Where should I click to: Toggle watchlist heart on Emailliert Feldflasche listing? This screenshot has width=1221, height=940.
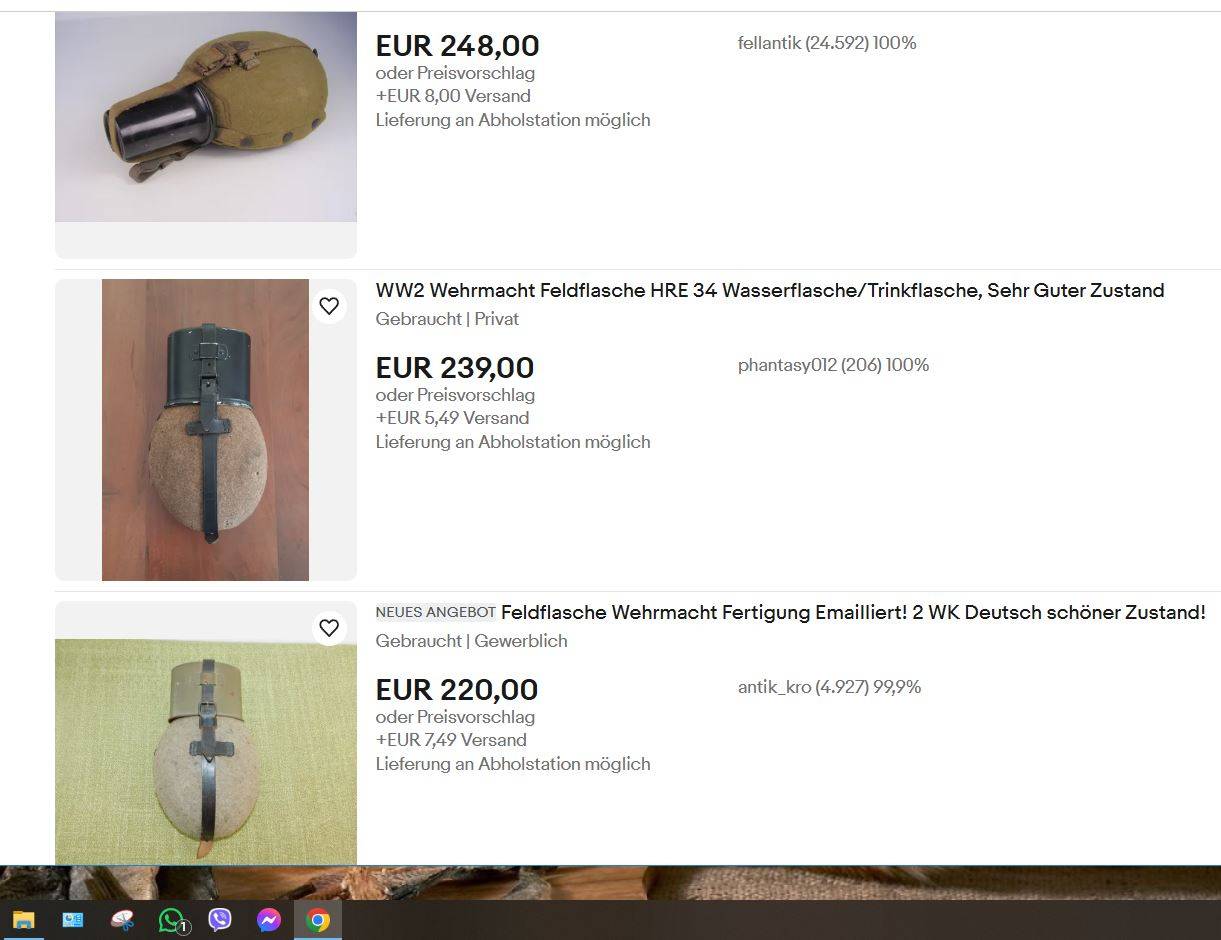329,628
